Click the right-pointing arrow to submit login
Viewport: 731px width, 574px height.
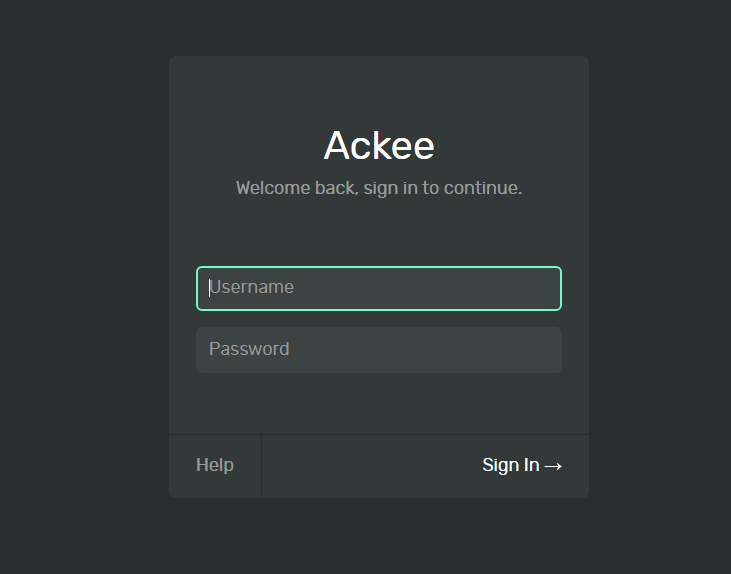click(x=553, y=466)
